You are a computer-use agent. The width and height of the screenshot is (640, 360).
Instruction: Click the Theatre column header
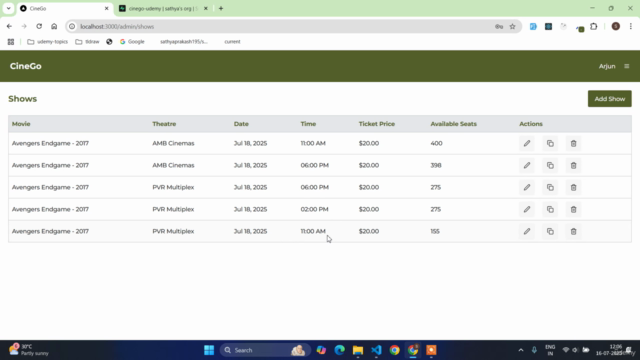pos(164,124)
